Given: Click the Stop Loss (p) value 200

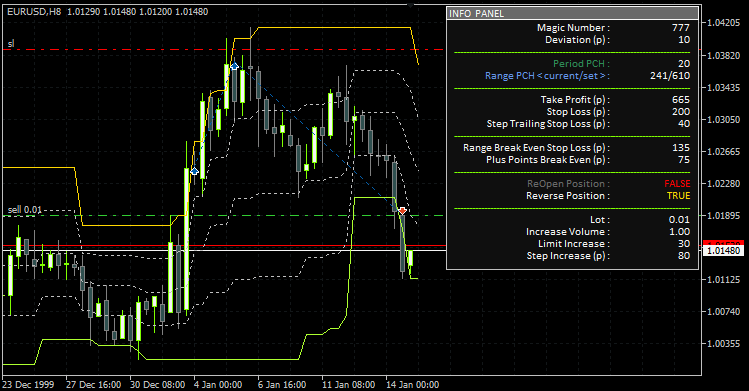Looking at the screenshot, I should click(681, 112).
